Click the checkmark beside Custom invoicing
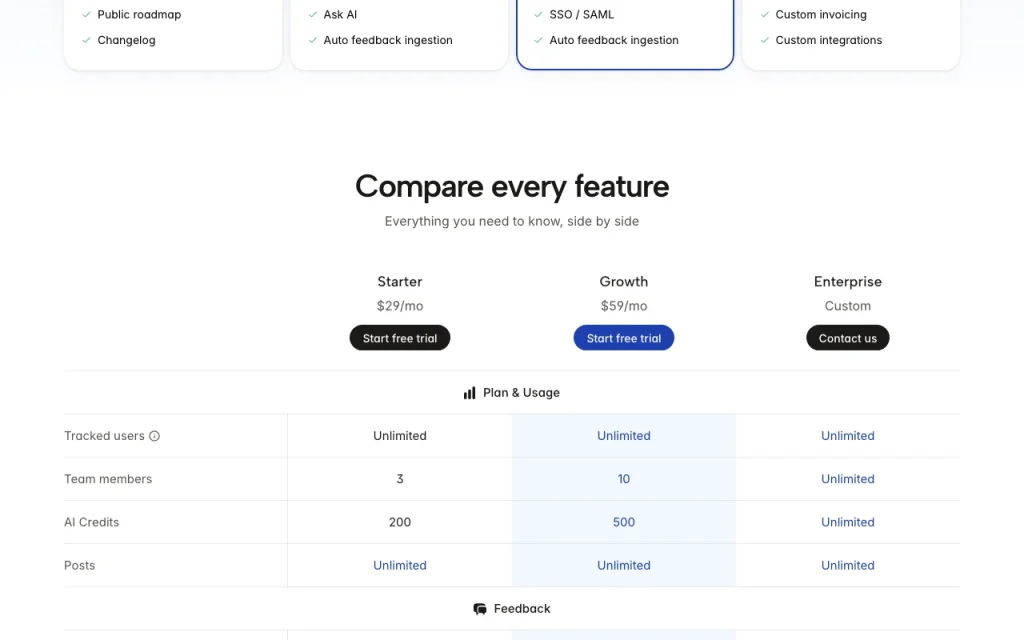 tap(764, 14)
